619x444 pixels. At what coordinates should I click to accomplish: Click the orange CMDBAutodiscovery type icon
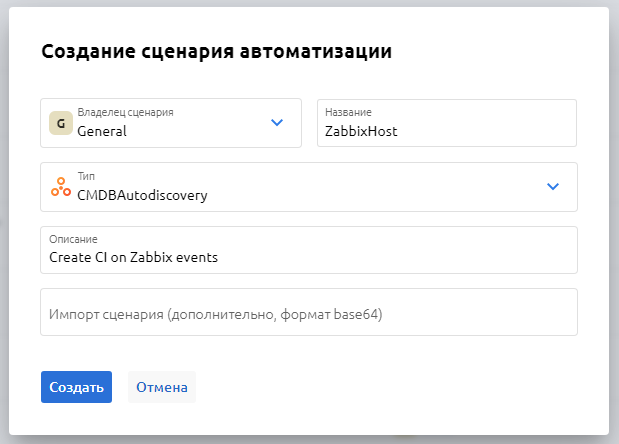pos(61,187)
